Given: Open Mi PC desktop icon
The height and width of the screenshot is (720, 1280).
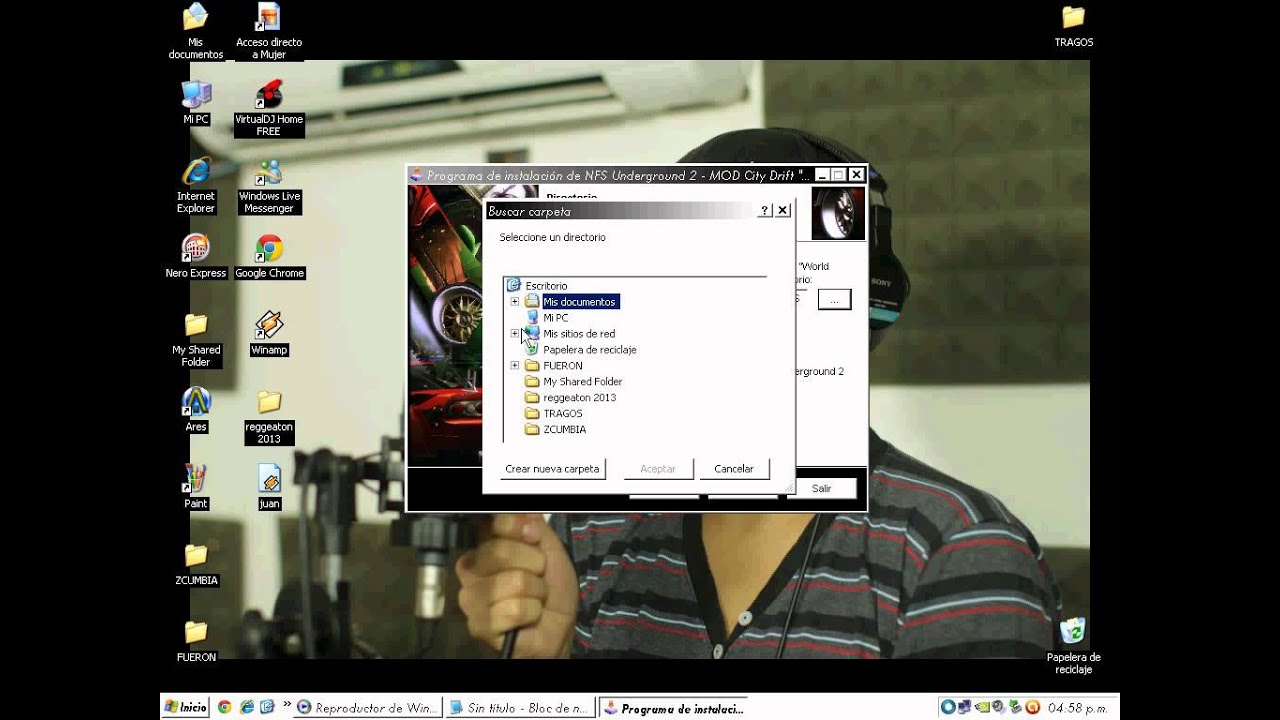Looking at the screenshot, I should [196, 102].
